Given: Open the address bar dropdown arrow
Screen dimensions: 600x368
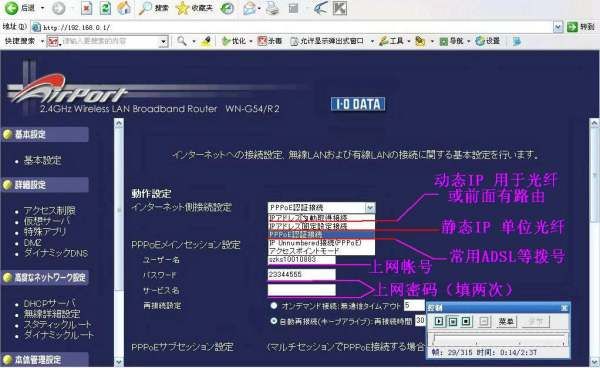Looking at the screenshot, I should tap(558, 27).
